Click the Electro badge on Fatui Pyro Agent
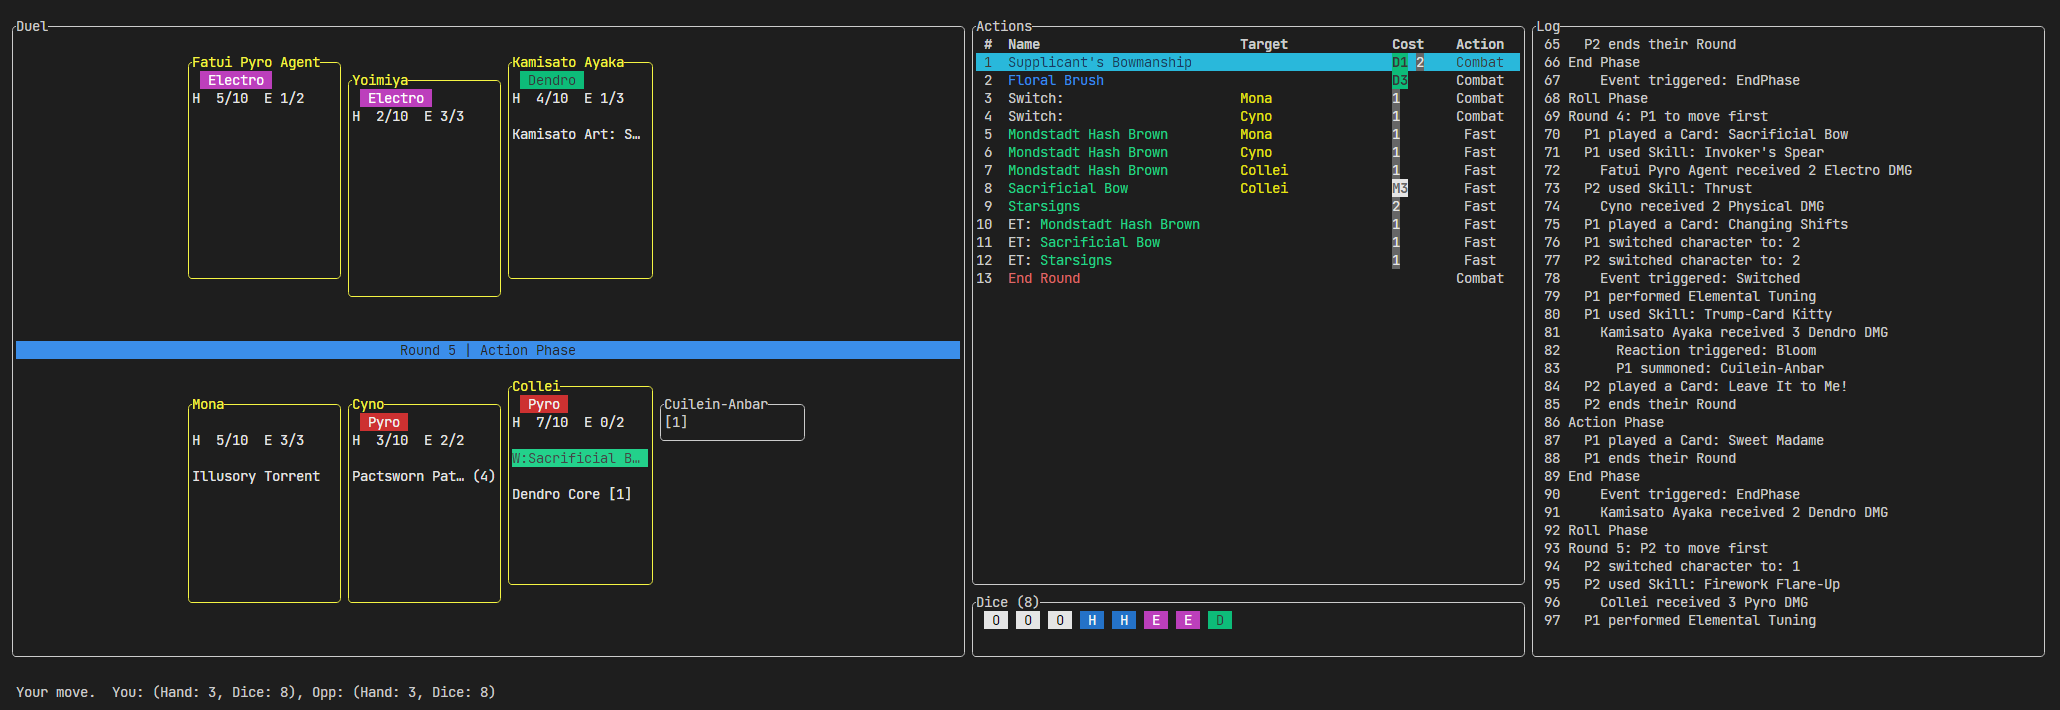 [236, 80]
